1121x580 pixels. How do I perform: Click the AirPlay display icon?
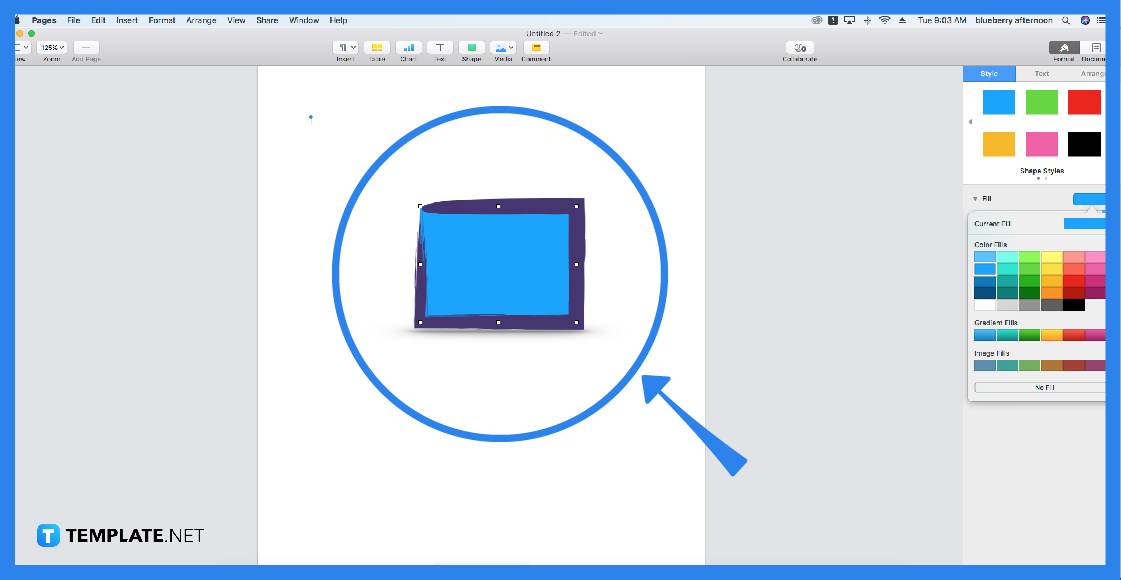(849, 21)
